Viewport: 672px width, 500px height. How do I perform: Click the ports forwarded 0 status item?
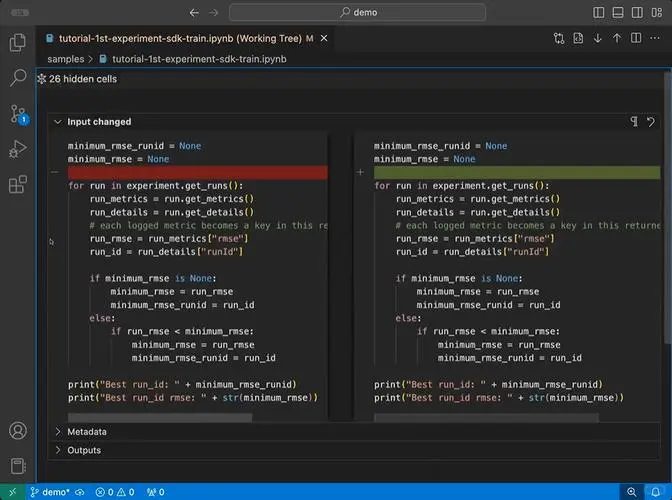pyautogui.click(x=156, y=492)
